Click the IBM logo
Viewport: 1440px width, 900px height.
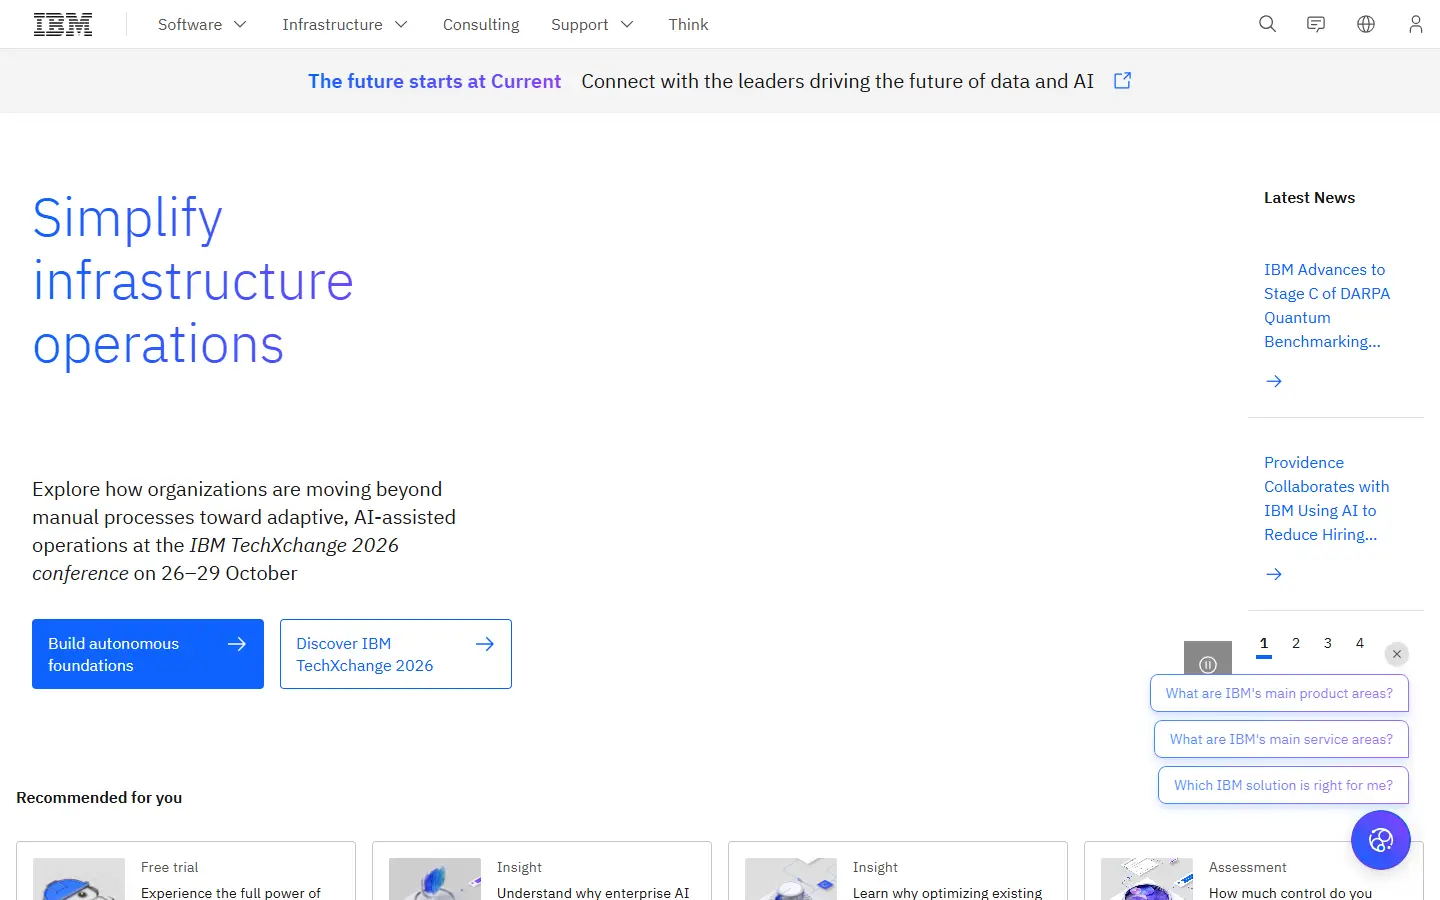63,24
